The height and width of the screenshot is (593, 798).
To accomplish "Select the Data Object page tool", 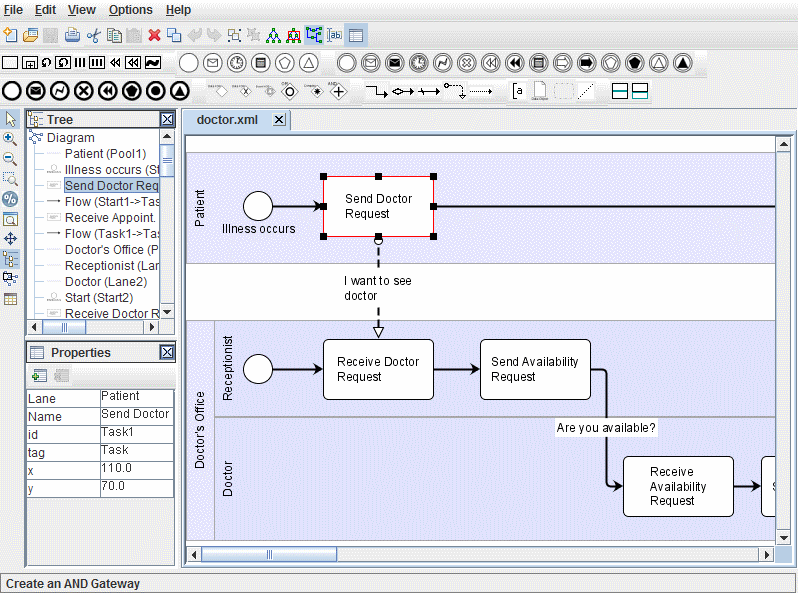I will (x=540, y=91).
